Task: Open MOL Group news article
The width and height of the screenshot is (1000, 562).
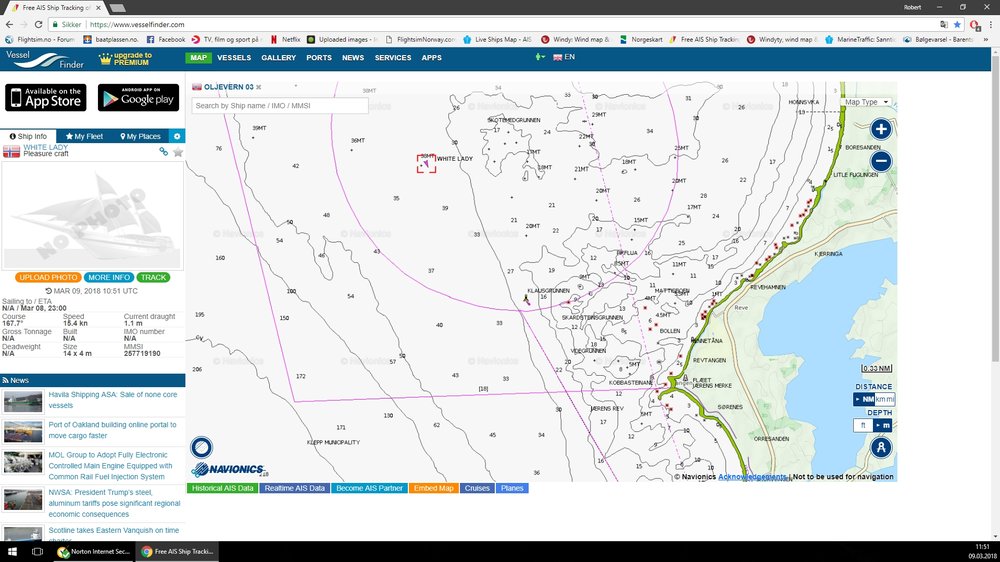Action: [110, 466]
